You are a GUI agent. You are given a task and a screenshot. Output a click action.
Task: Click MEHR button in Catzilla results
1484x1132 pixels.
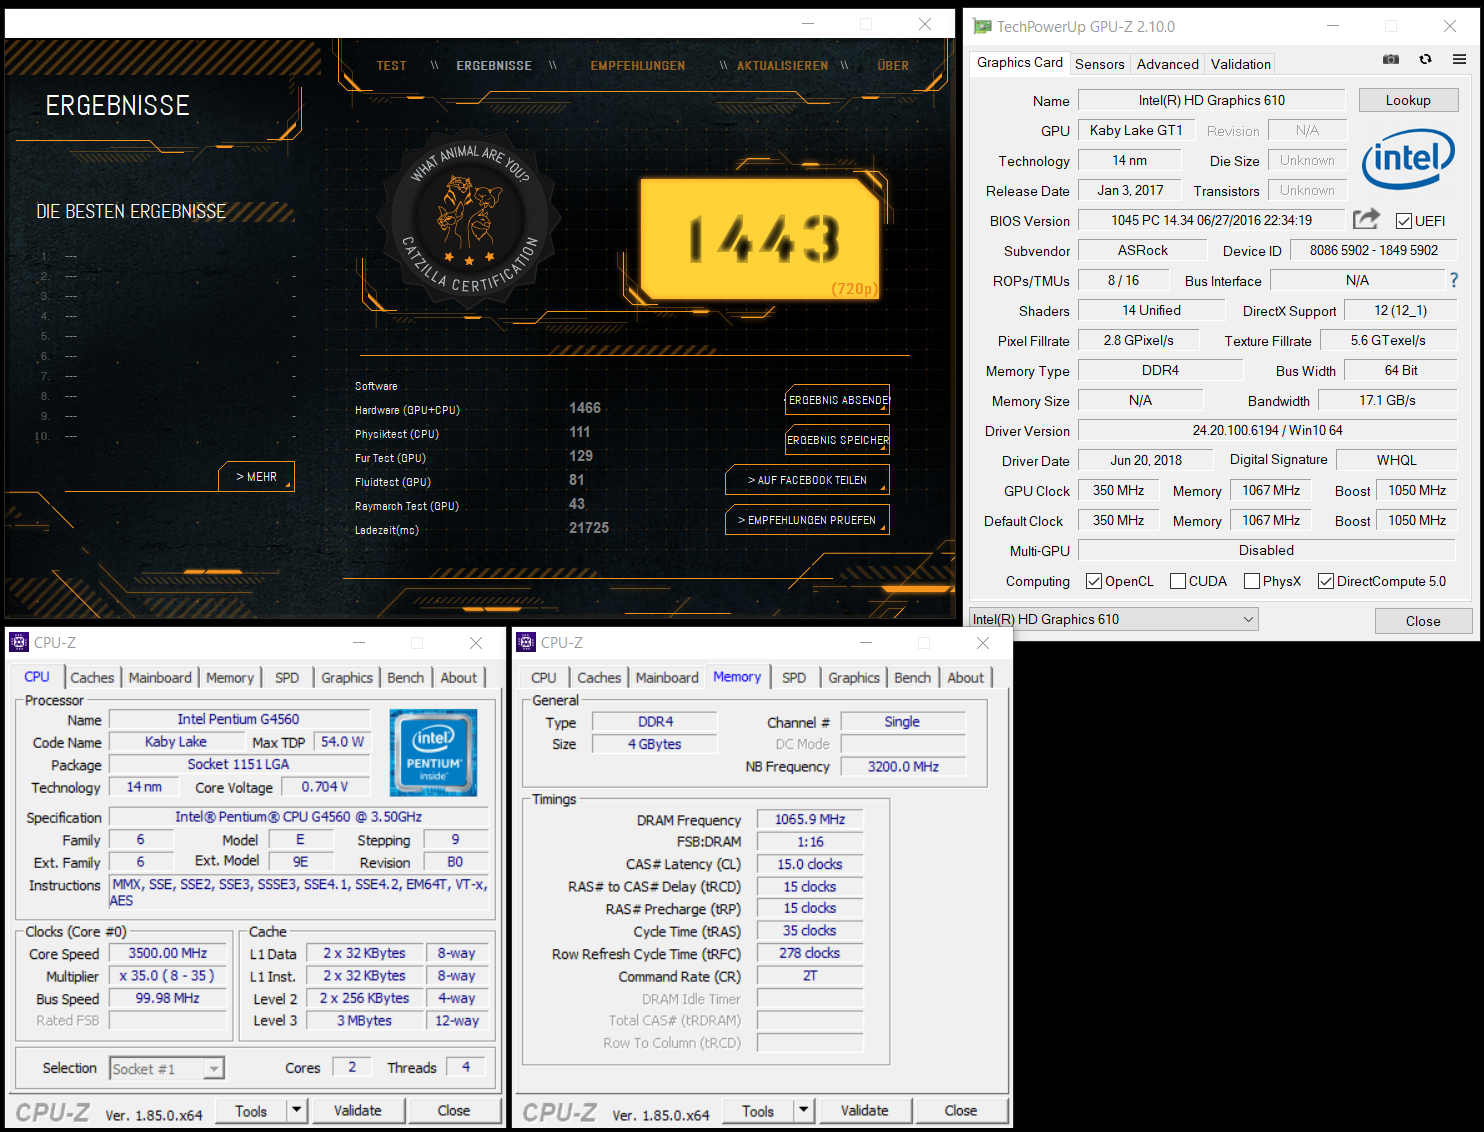pyautogui.click(x=256, y=477)
